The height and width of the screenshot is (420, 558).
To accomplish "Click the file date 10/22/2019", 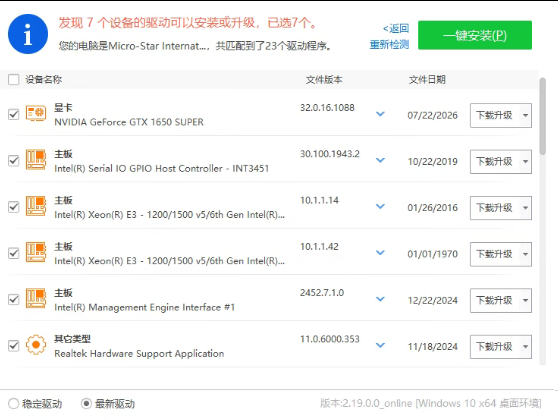I will [x=432, y=162].
